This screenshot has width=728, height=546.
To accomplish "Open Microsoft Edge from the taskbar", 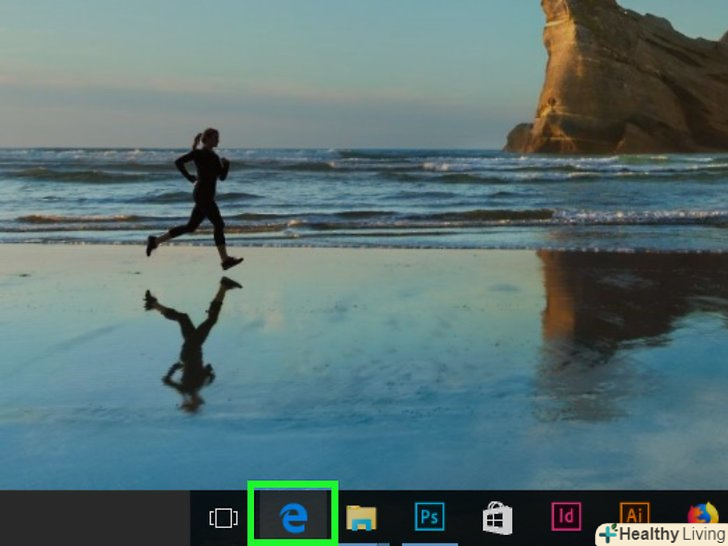I will [x=295, y=517].
